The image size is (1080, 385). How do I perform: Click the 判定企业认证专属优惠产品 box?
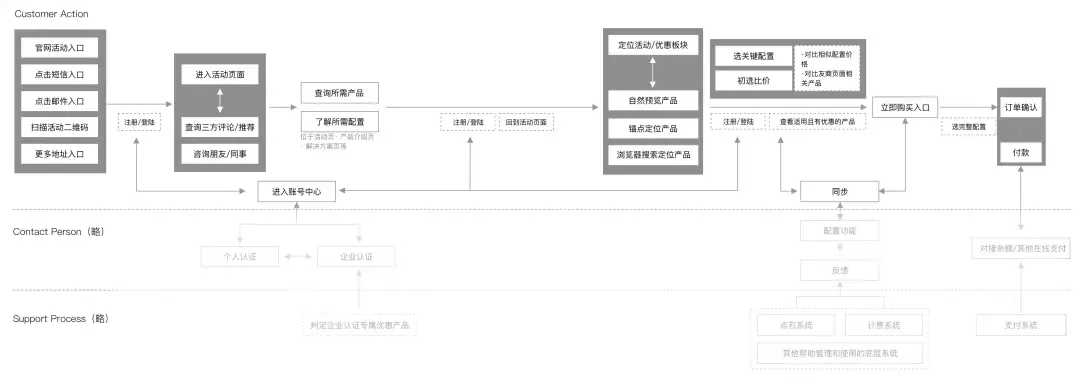(x=360, y=325)
